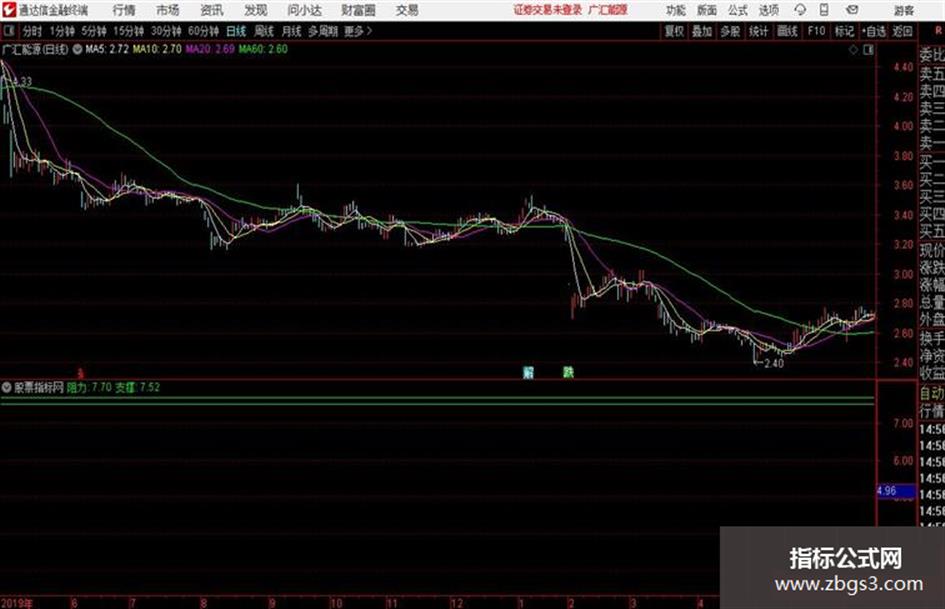The image size is (945, 609).
Task: Click the round icon beside 股票指标网 indicator
Action: 7,388
